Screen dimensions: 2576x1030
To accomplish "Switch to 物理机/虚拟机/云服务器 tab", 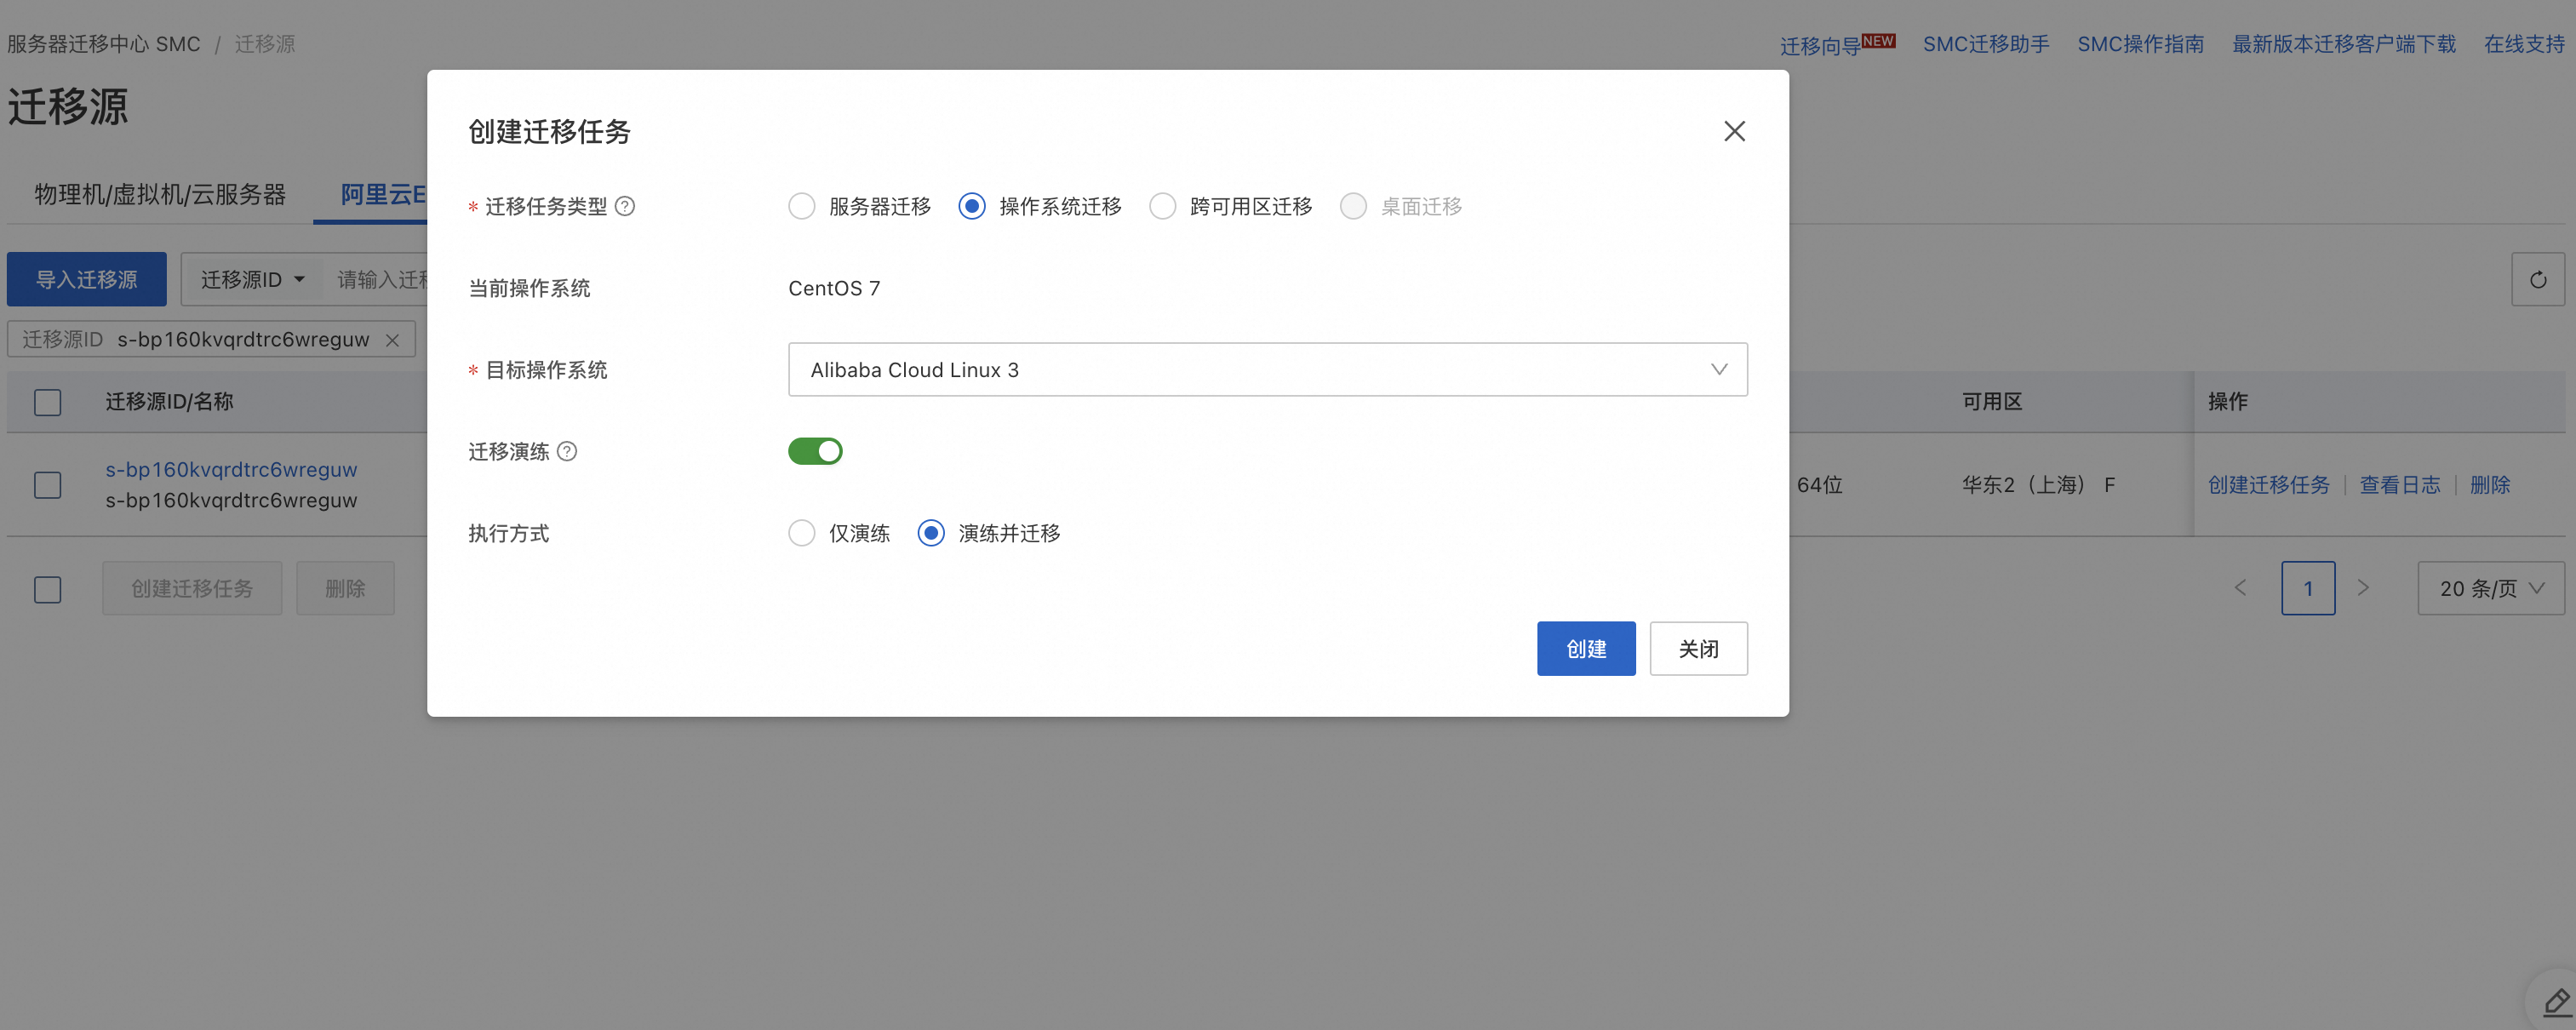I will click(x=160, y=194).
